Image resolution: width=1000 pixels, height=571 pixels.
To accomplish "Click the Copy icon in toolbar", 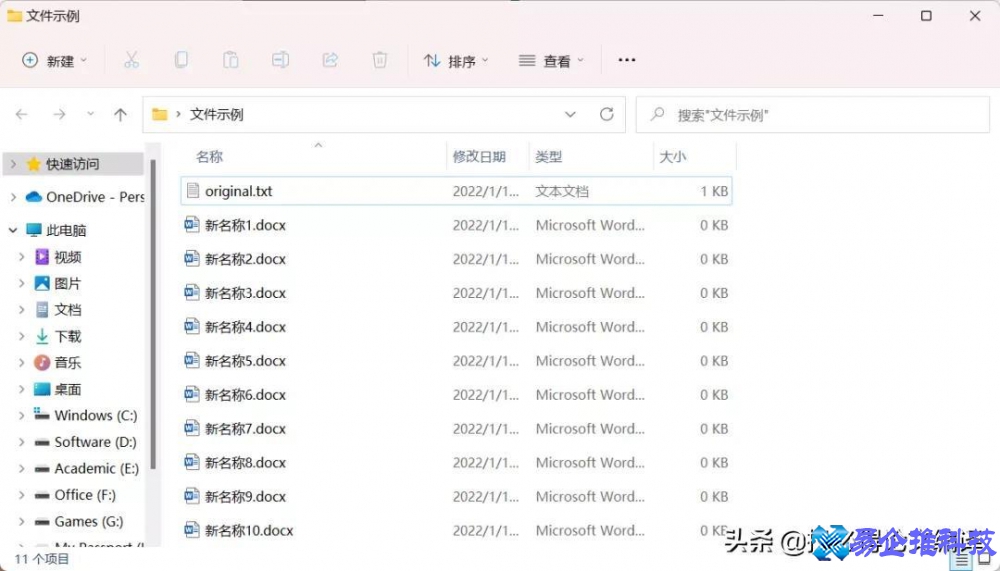I will click(181, 60).
